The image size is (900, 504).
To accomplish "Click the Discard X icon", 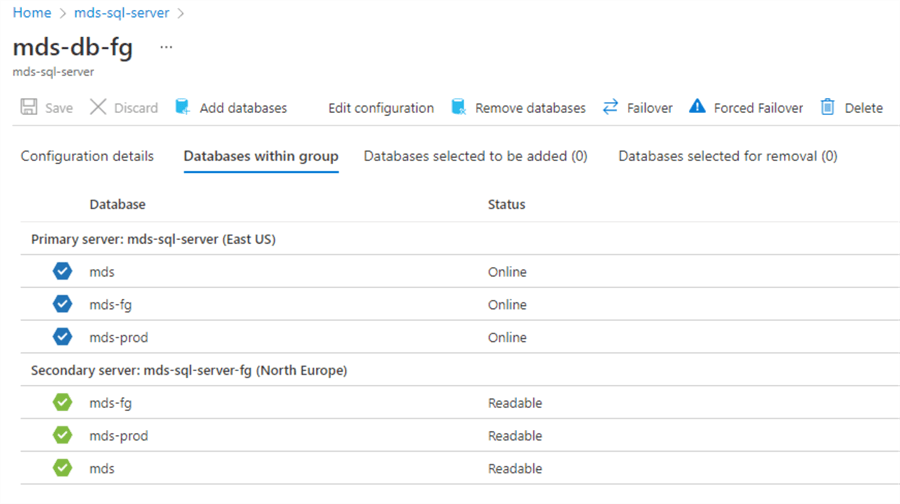I will [97, 107].
